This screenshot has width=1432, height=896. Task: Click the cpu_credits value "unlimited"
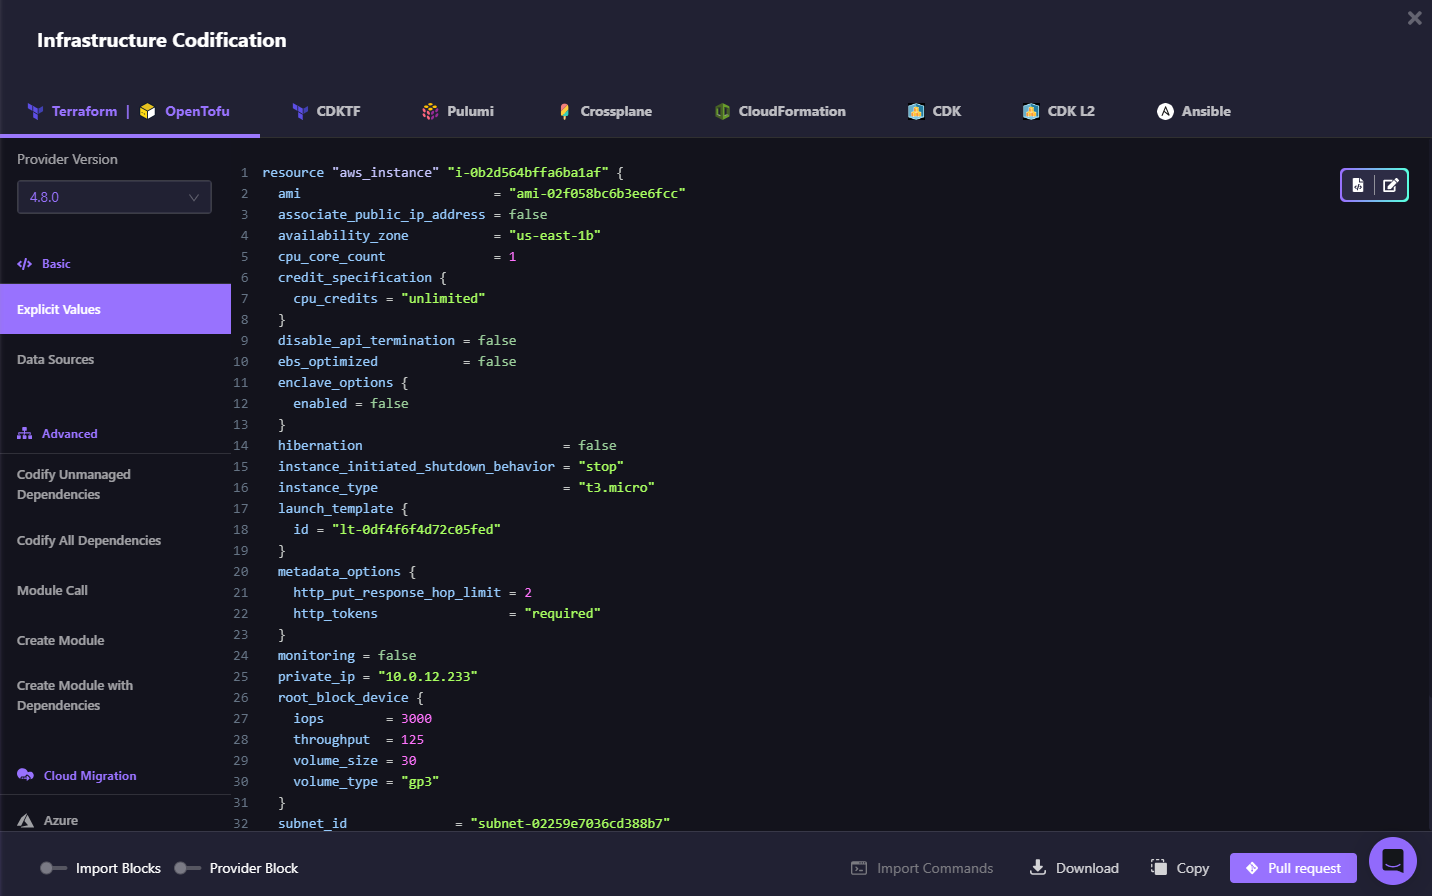(443, 298)
